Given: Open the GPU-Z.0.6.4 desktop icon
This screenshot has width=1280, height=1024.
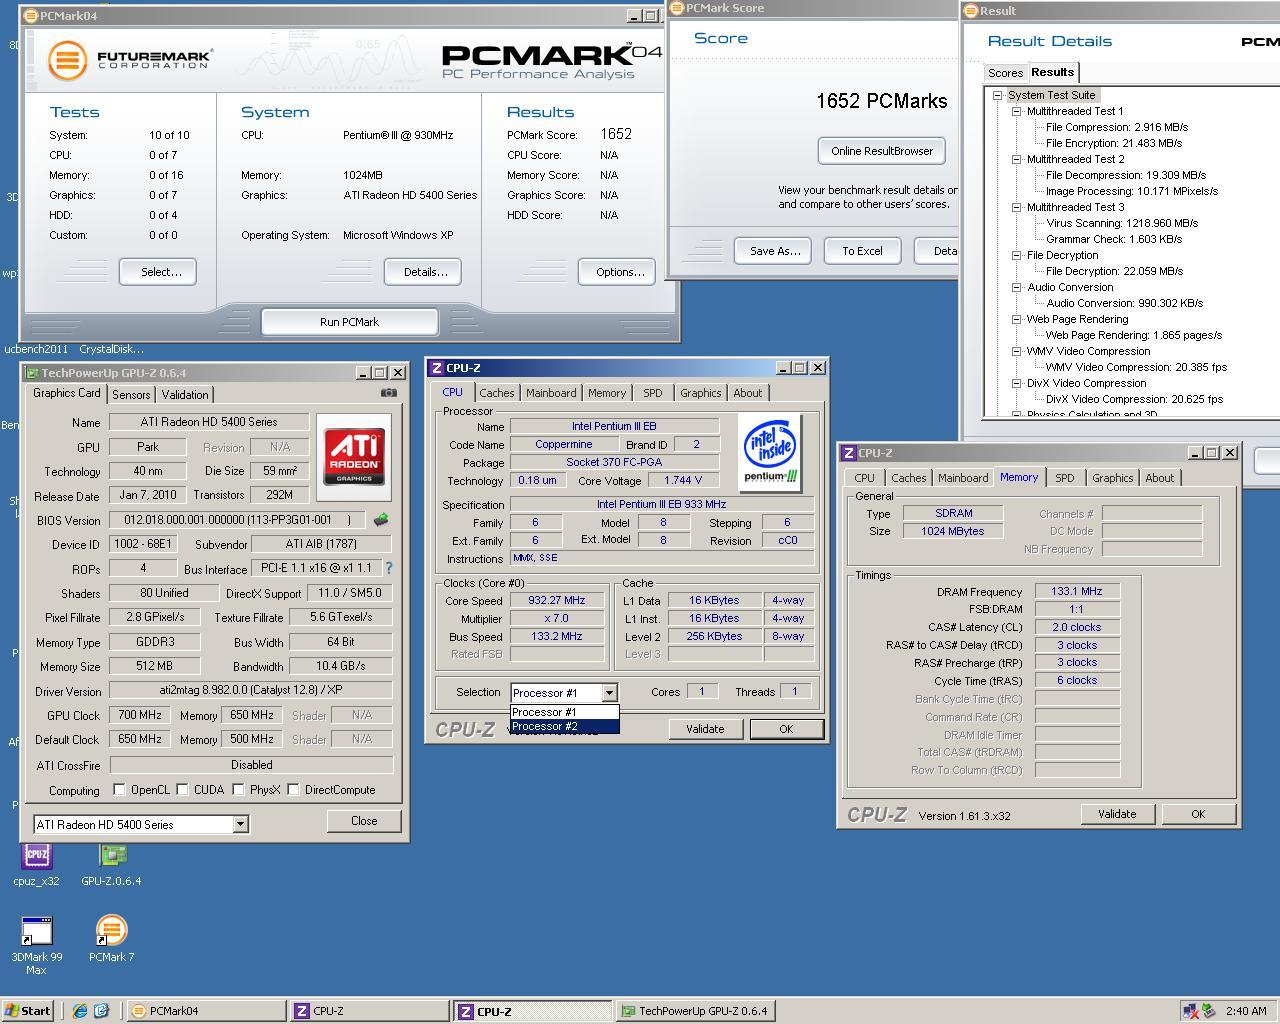Looking at the screenshot, I should (x=111, y=865).
